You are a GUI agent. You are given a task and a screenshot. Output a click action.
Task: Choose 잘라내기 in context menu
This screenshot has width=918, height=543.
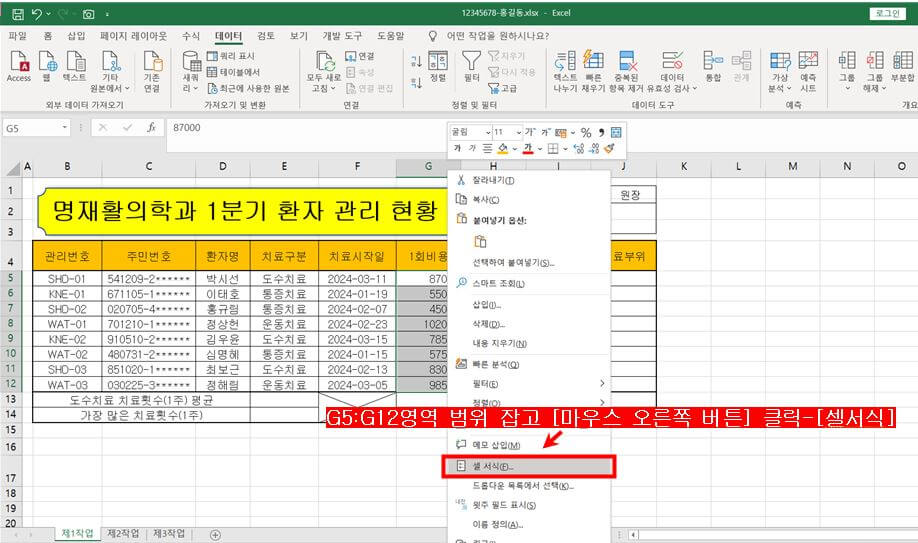[530, 180]
